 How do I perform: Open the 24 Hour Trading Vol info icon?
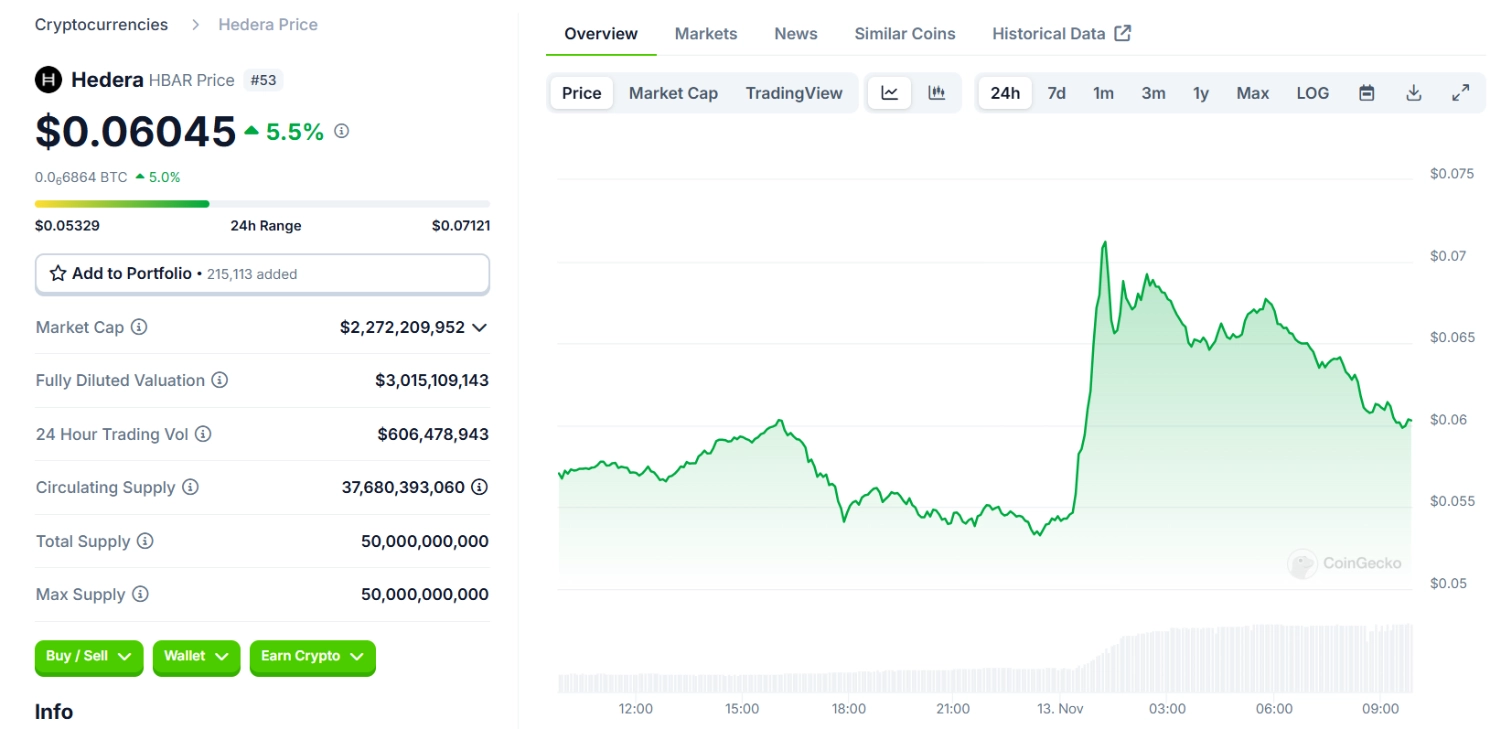tap(203, 434)
